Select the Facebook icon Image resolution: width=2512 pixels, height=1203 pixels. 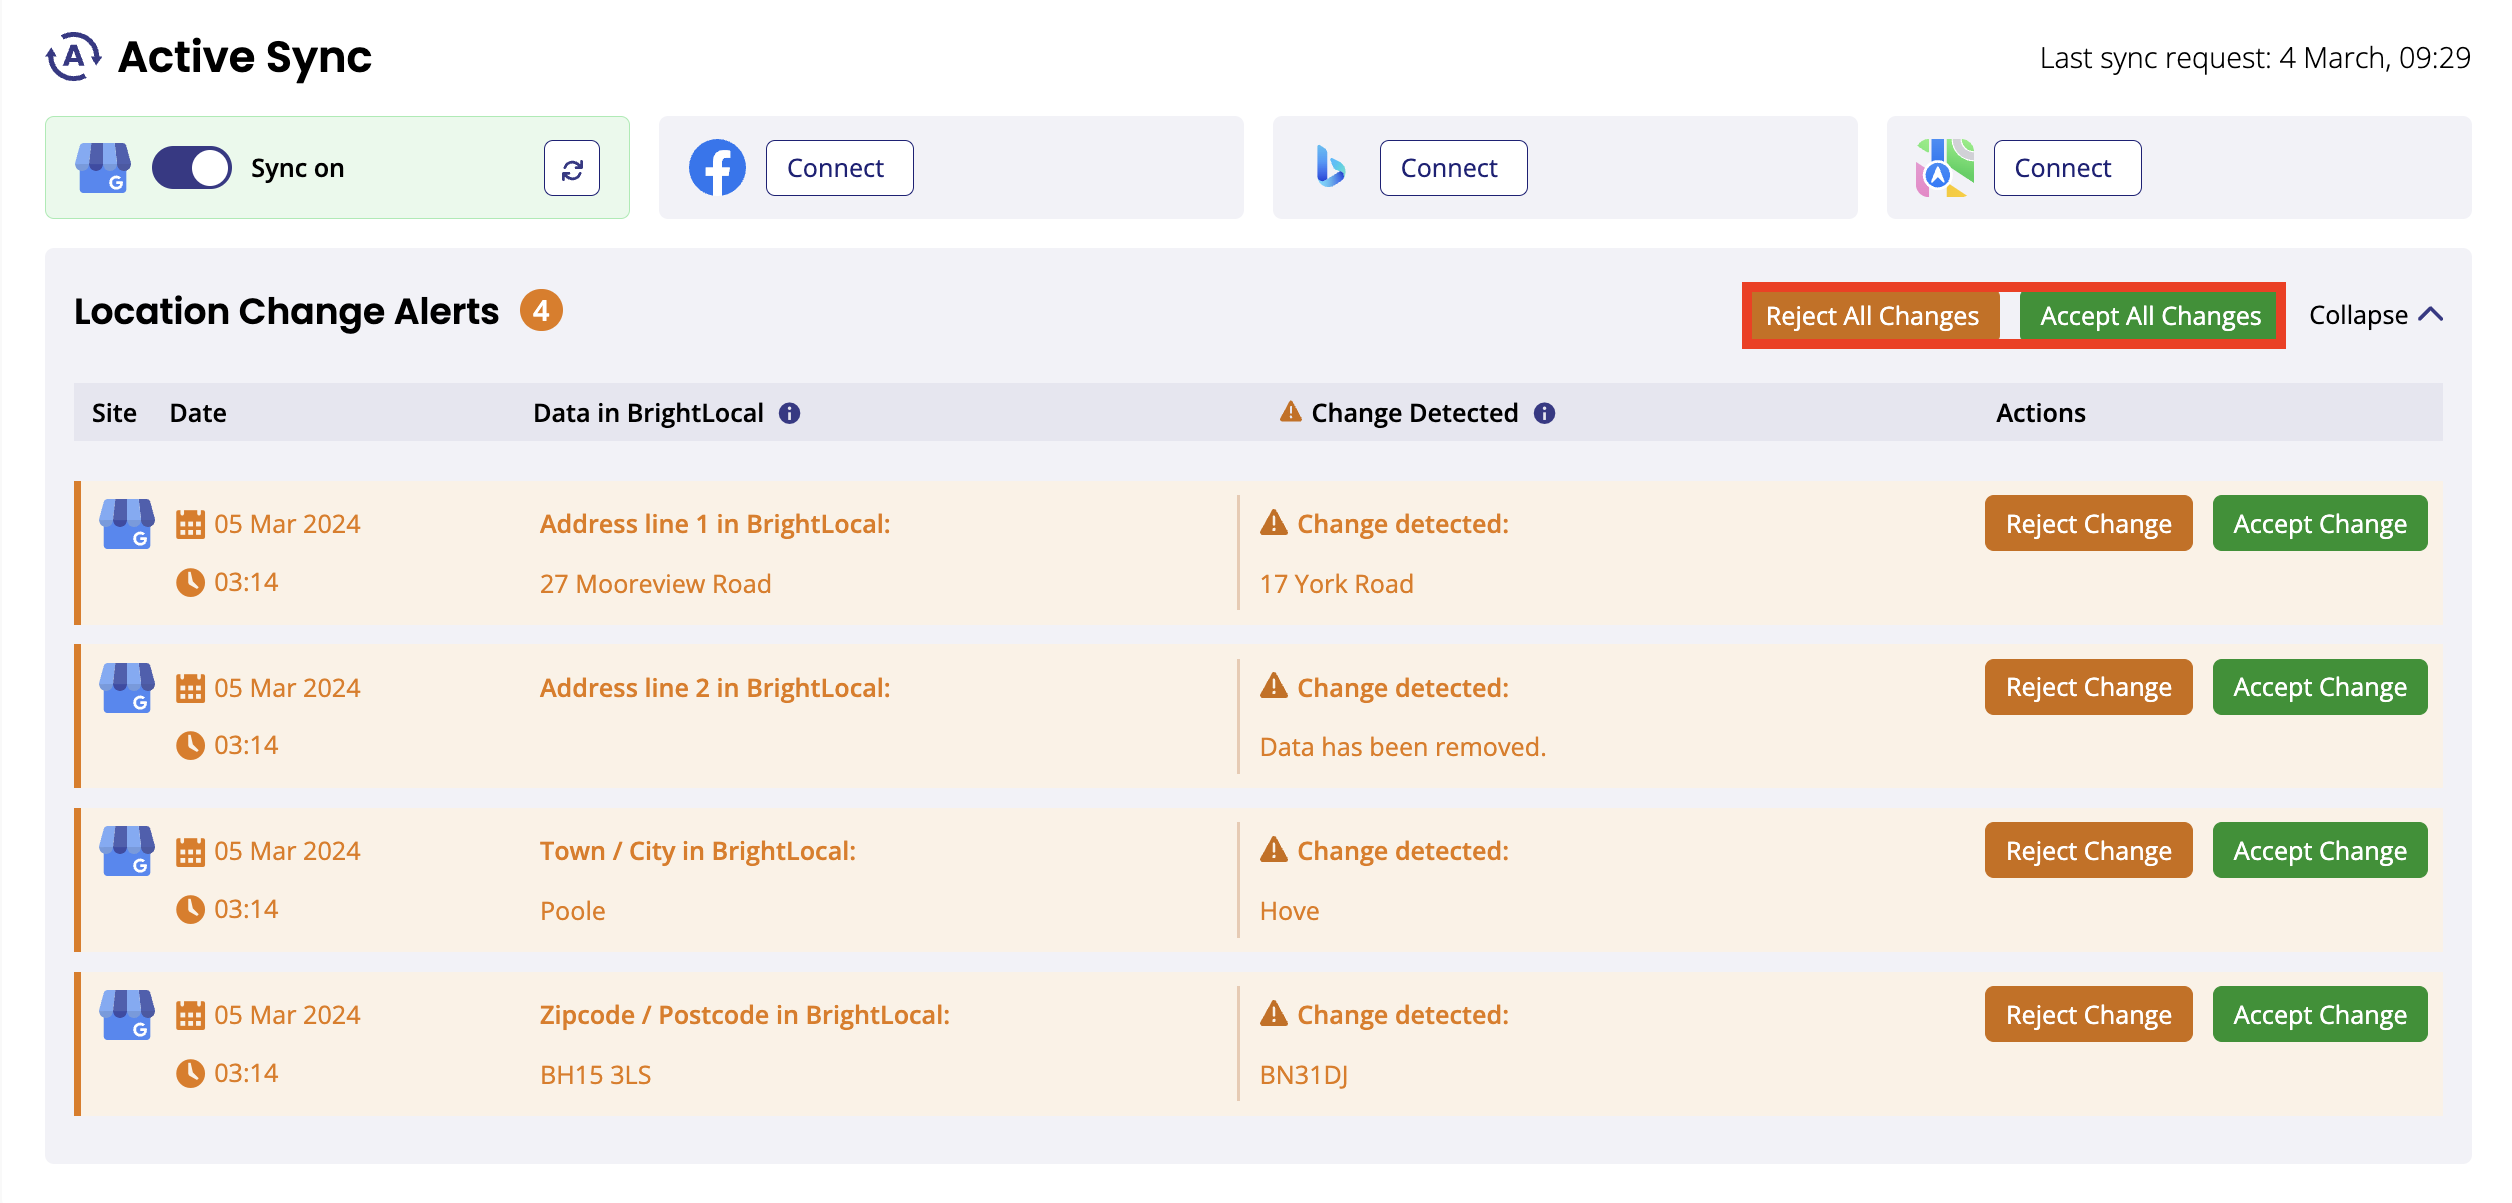(716, 167)
